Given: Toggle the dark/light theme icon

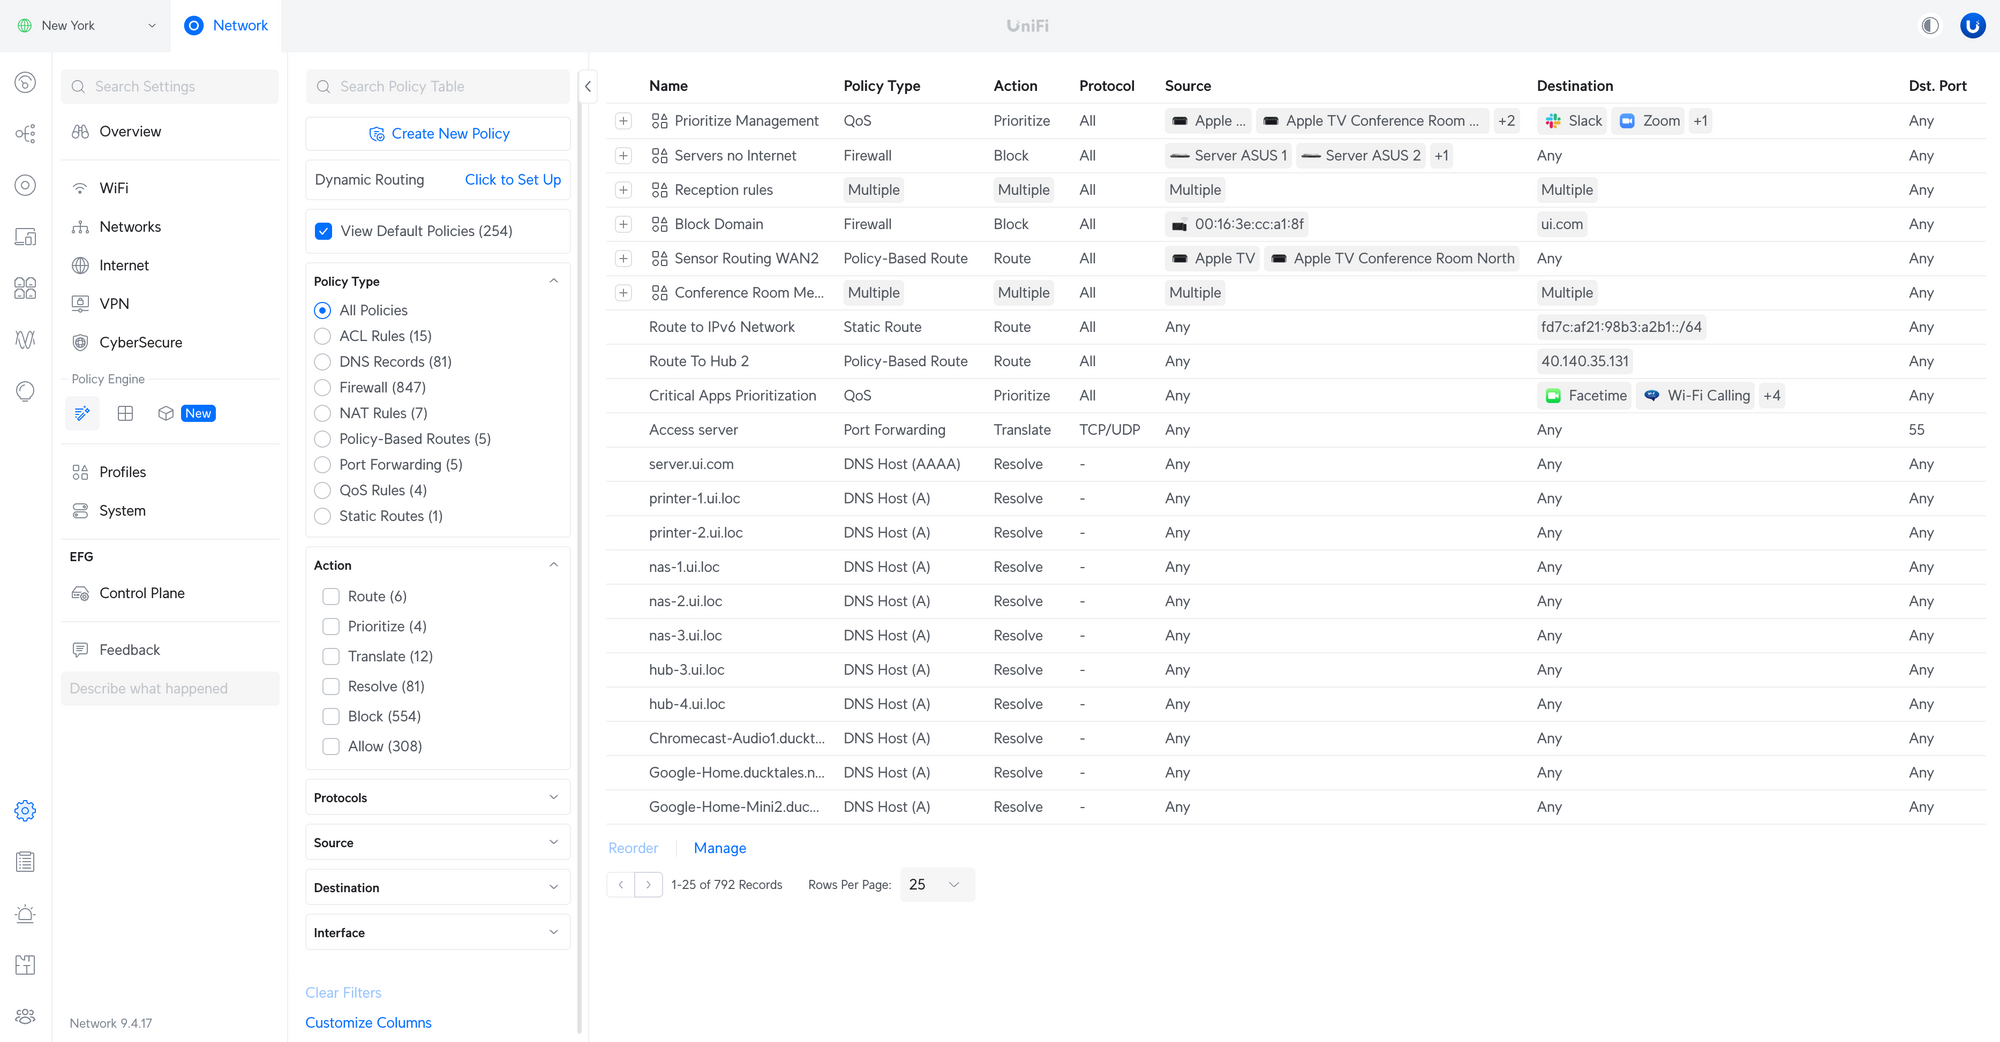Looking at the screenshot, I should [x=1930, y=26].
